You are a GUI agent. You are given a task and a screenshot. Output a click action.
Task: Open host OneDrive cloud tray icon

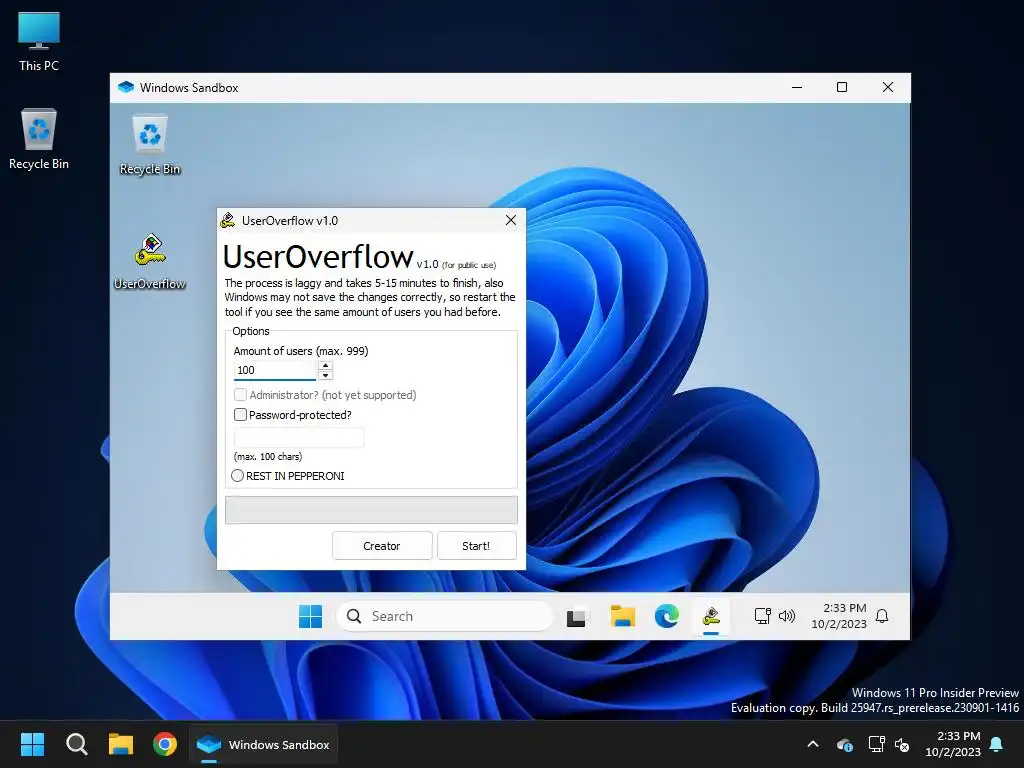[844, 744]
